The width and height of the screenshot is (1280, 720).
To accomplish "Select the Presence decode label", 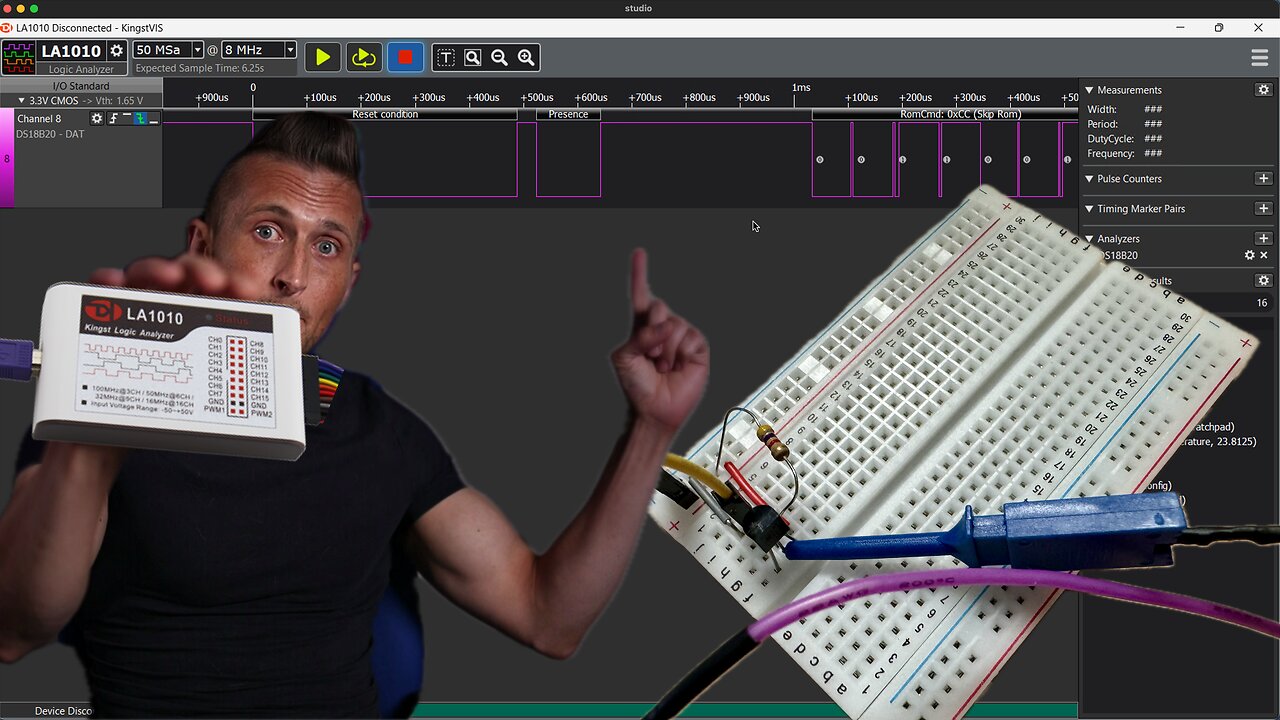I will 568,114.
